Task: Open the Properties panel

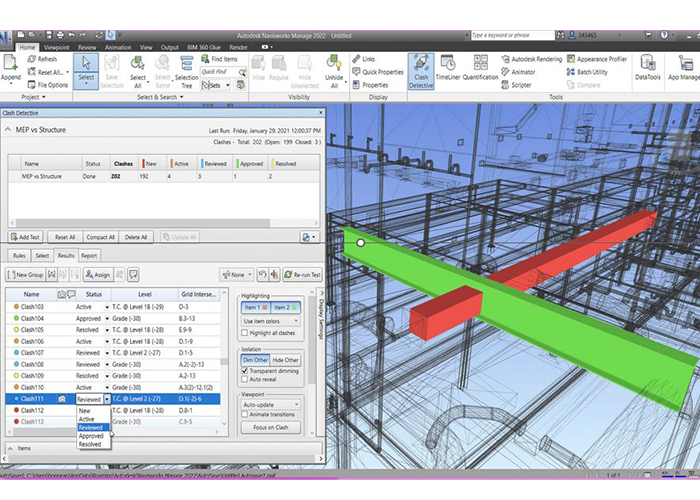Action: pos(371,85)
